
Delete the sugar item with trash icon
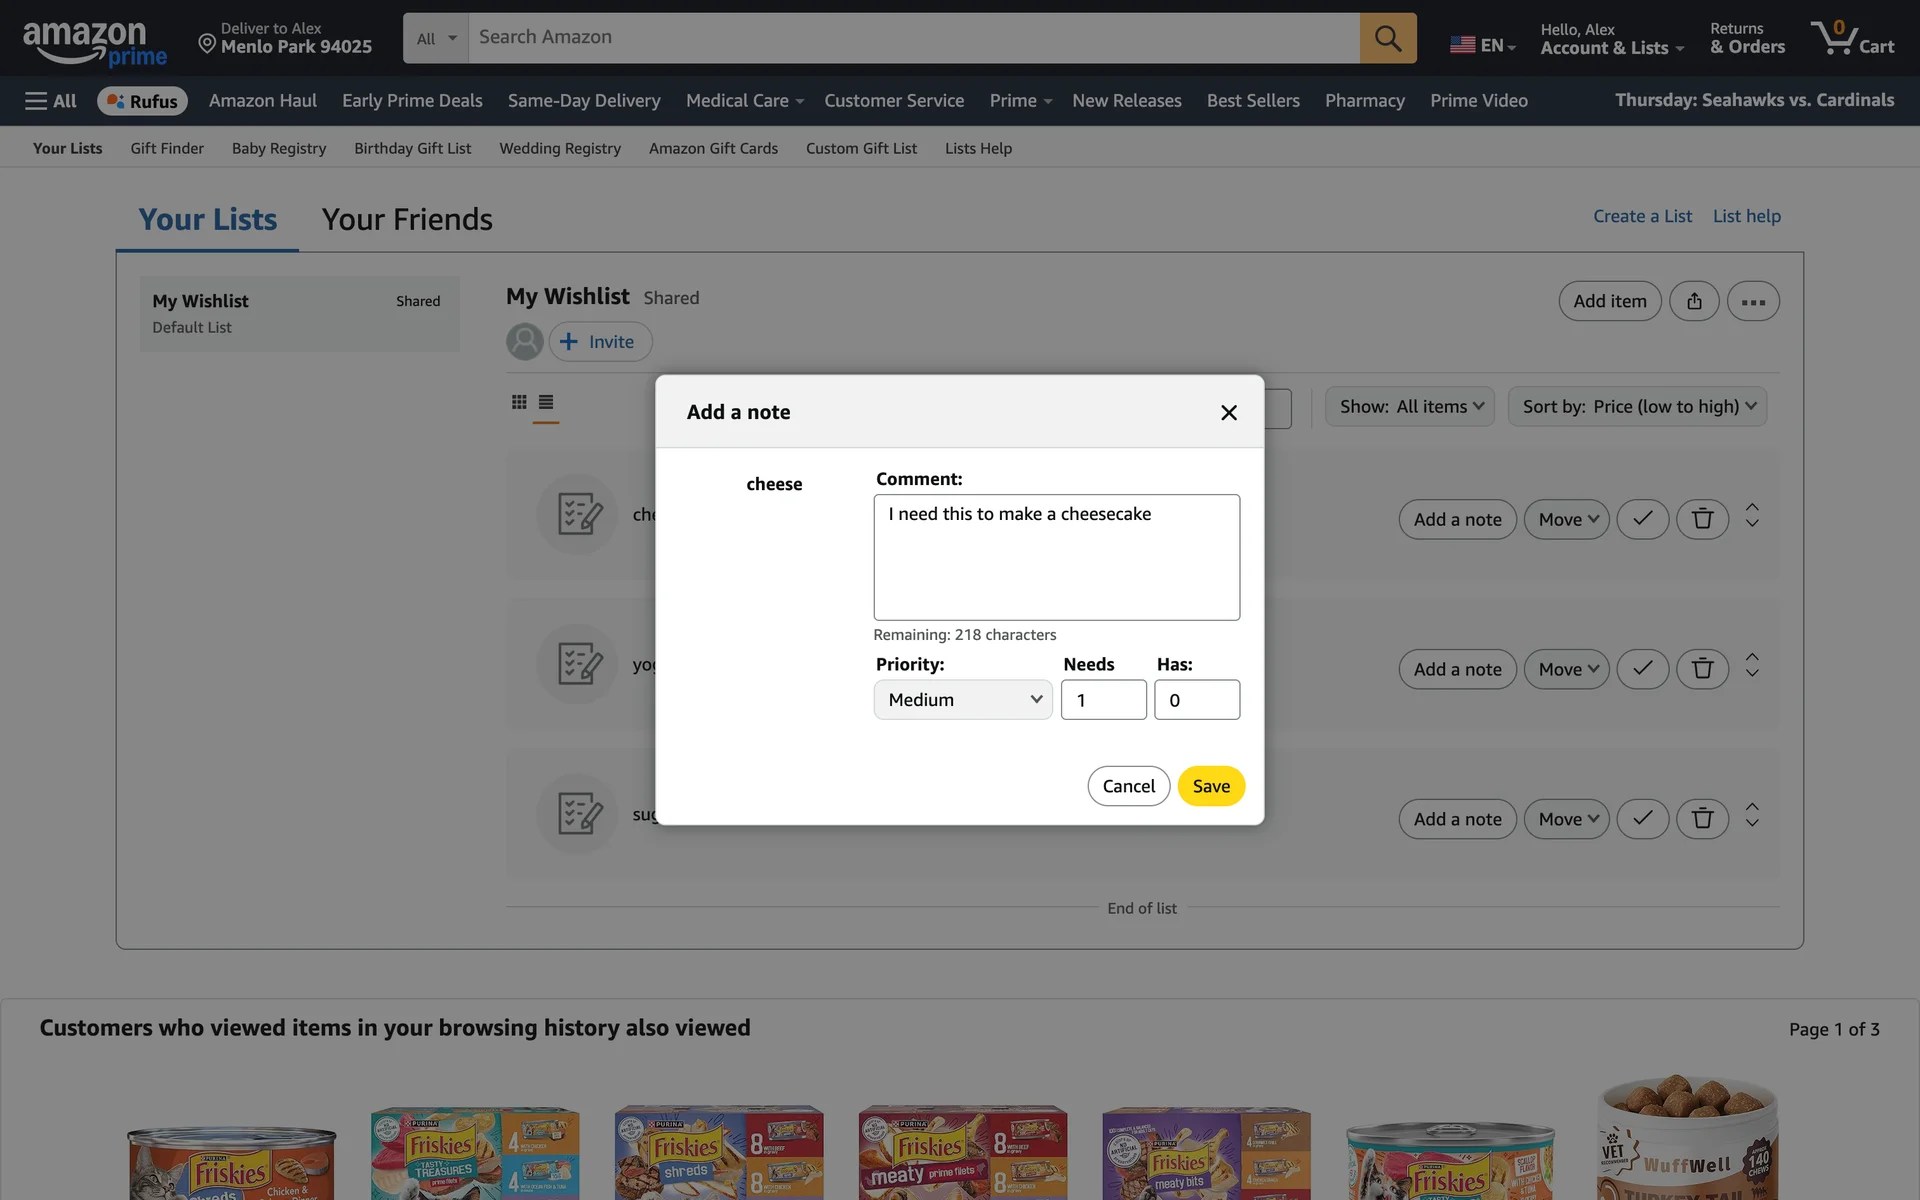1702,819
